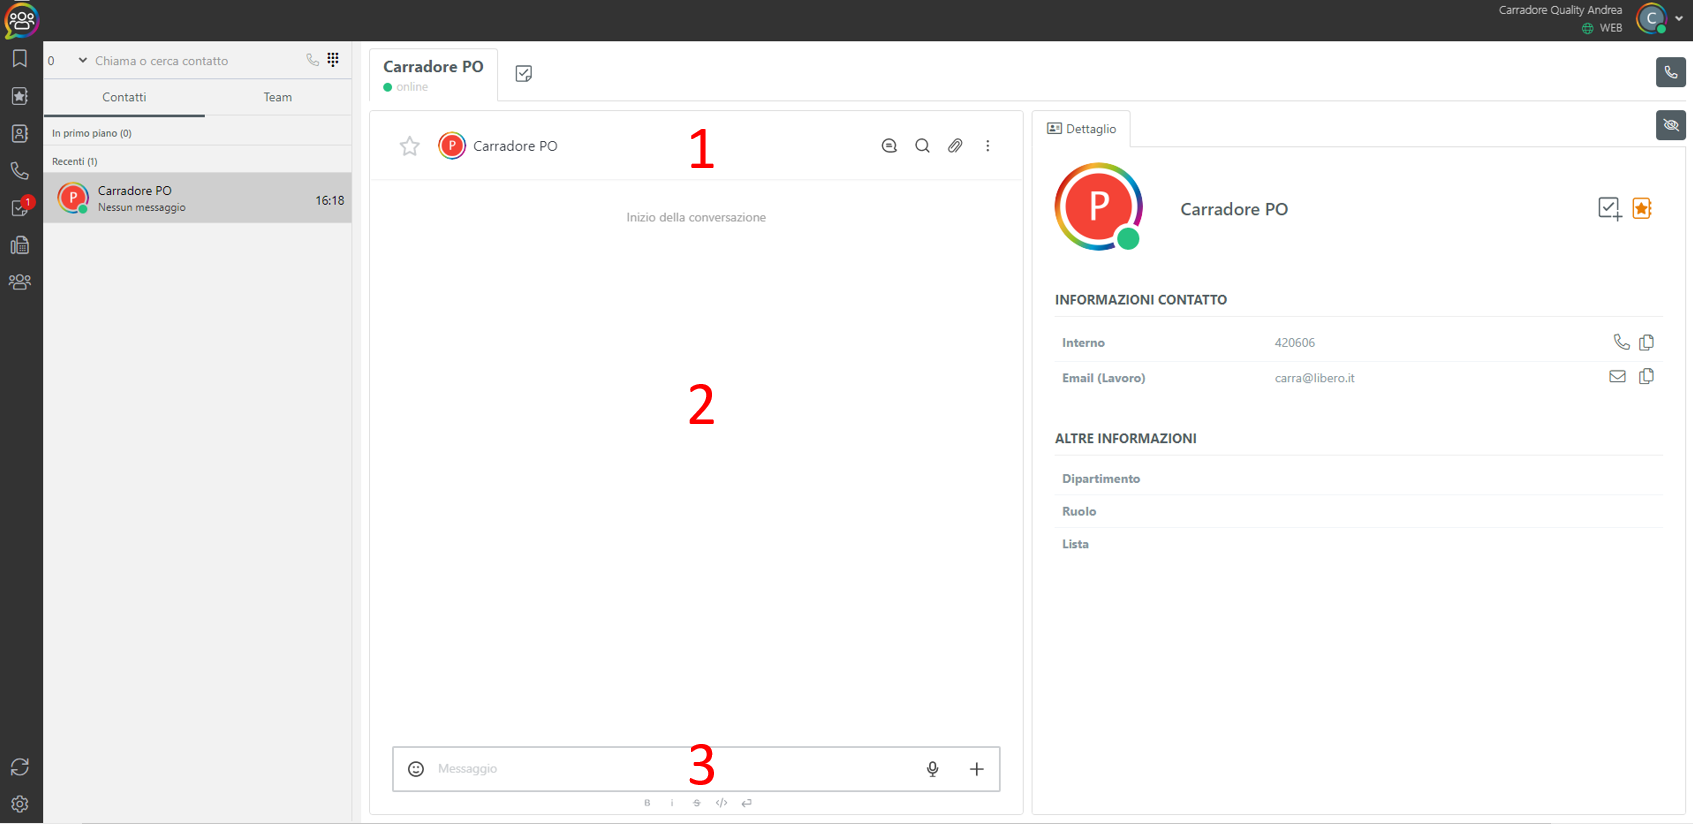This screenshot has width=1693, height=824.
Task: Open Carradore PO recent conversation entry
Action: [x=198, y=198]
